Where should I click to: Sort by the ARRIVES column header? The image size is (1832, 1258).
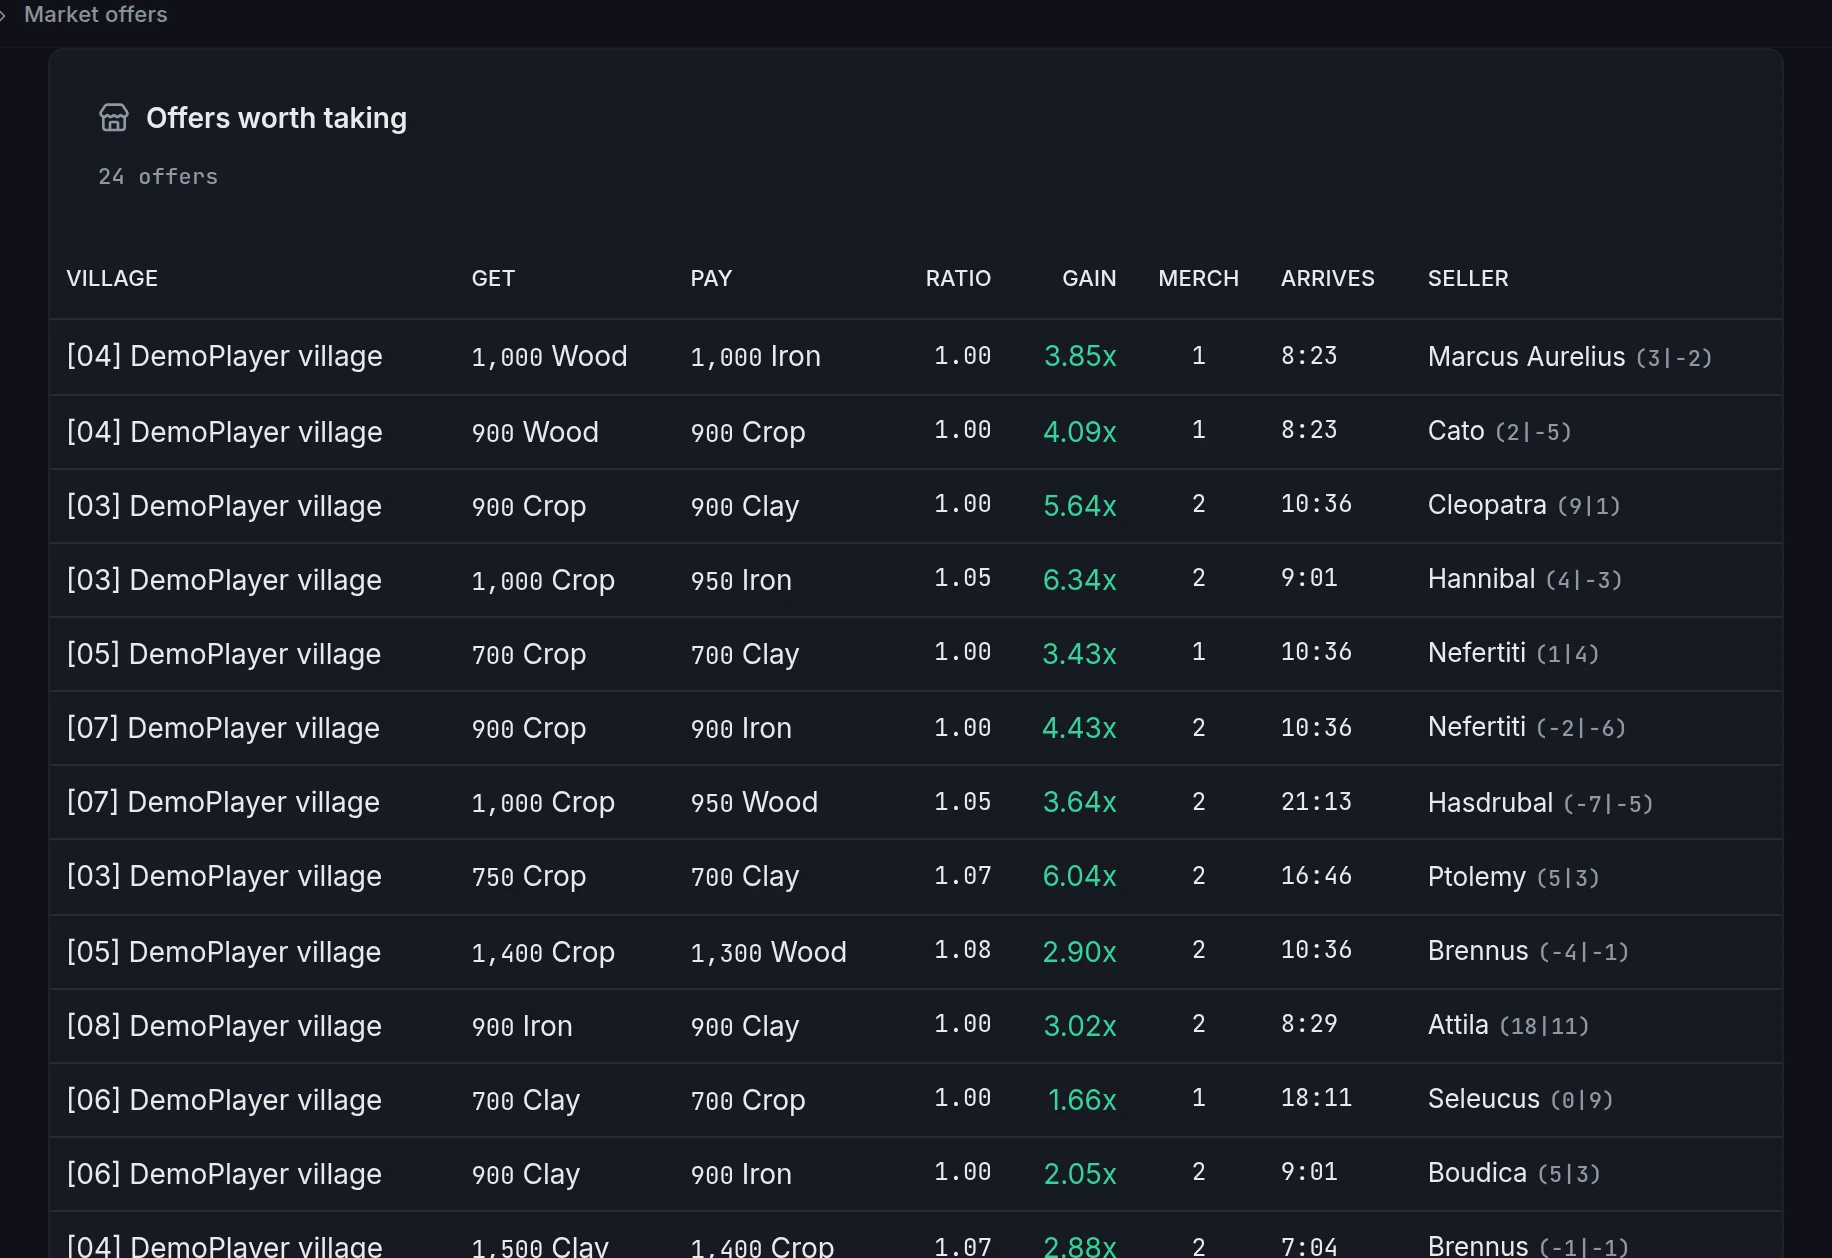tap(1327, 278)
